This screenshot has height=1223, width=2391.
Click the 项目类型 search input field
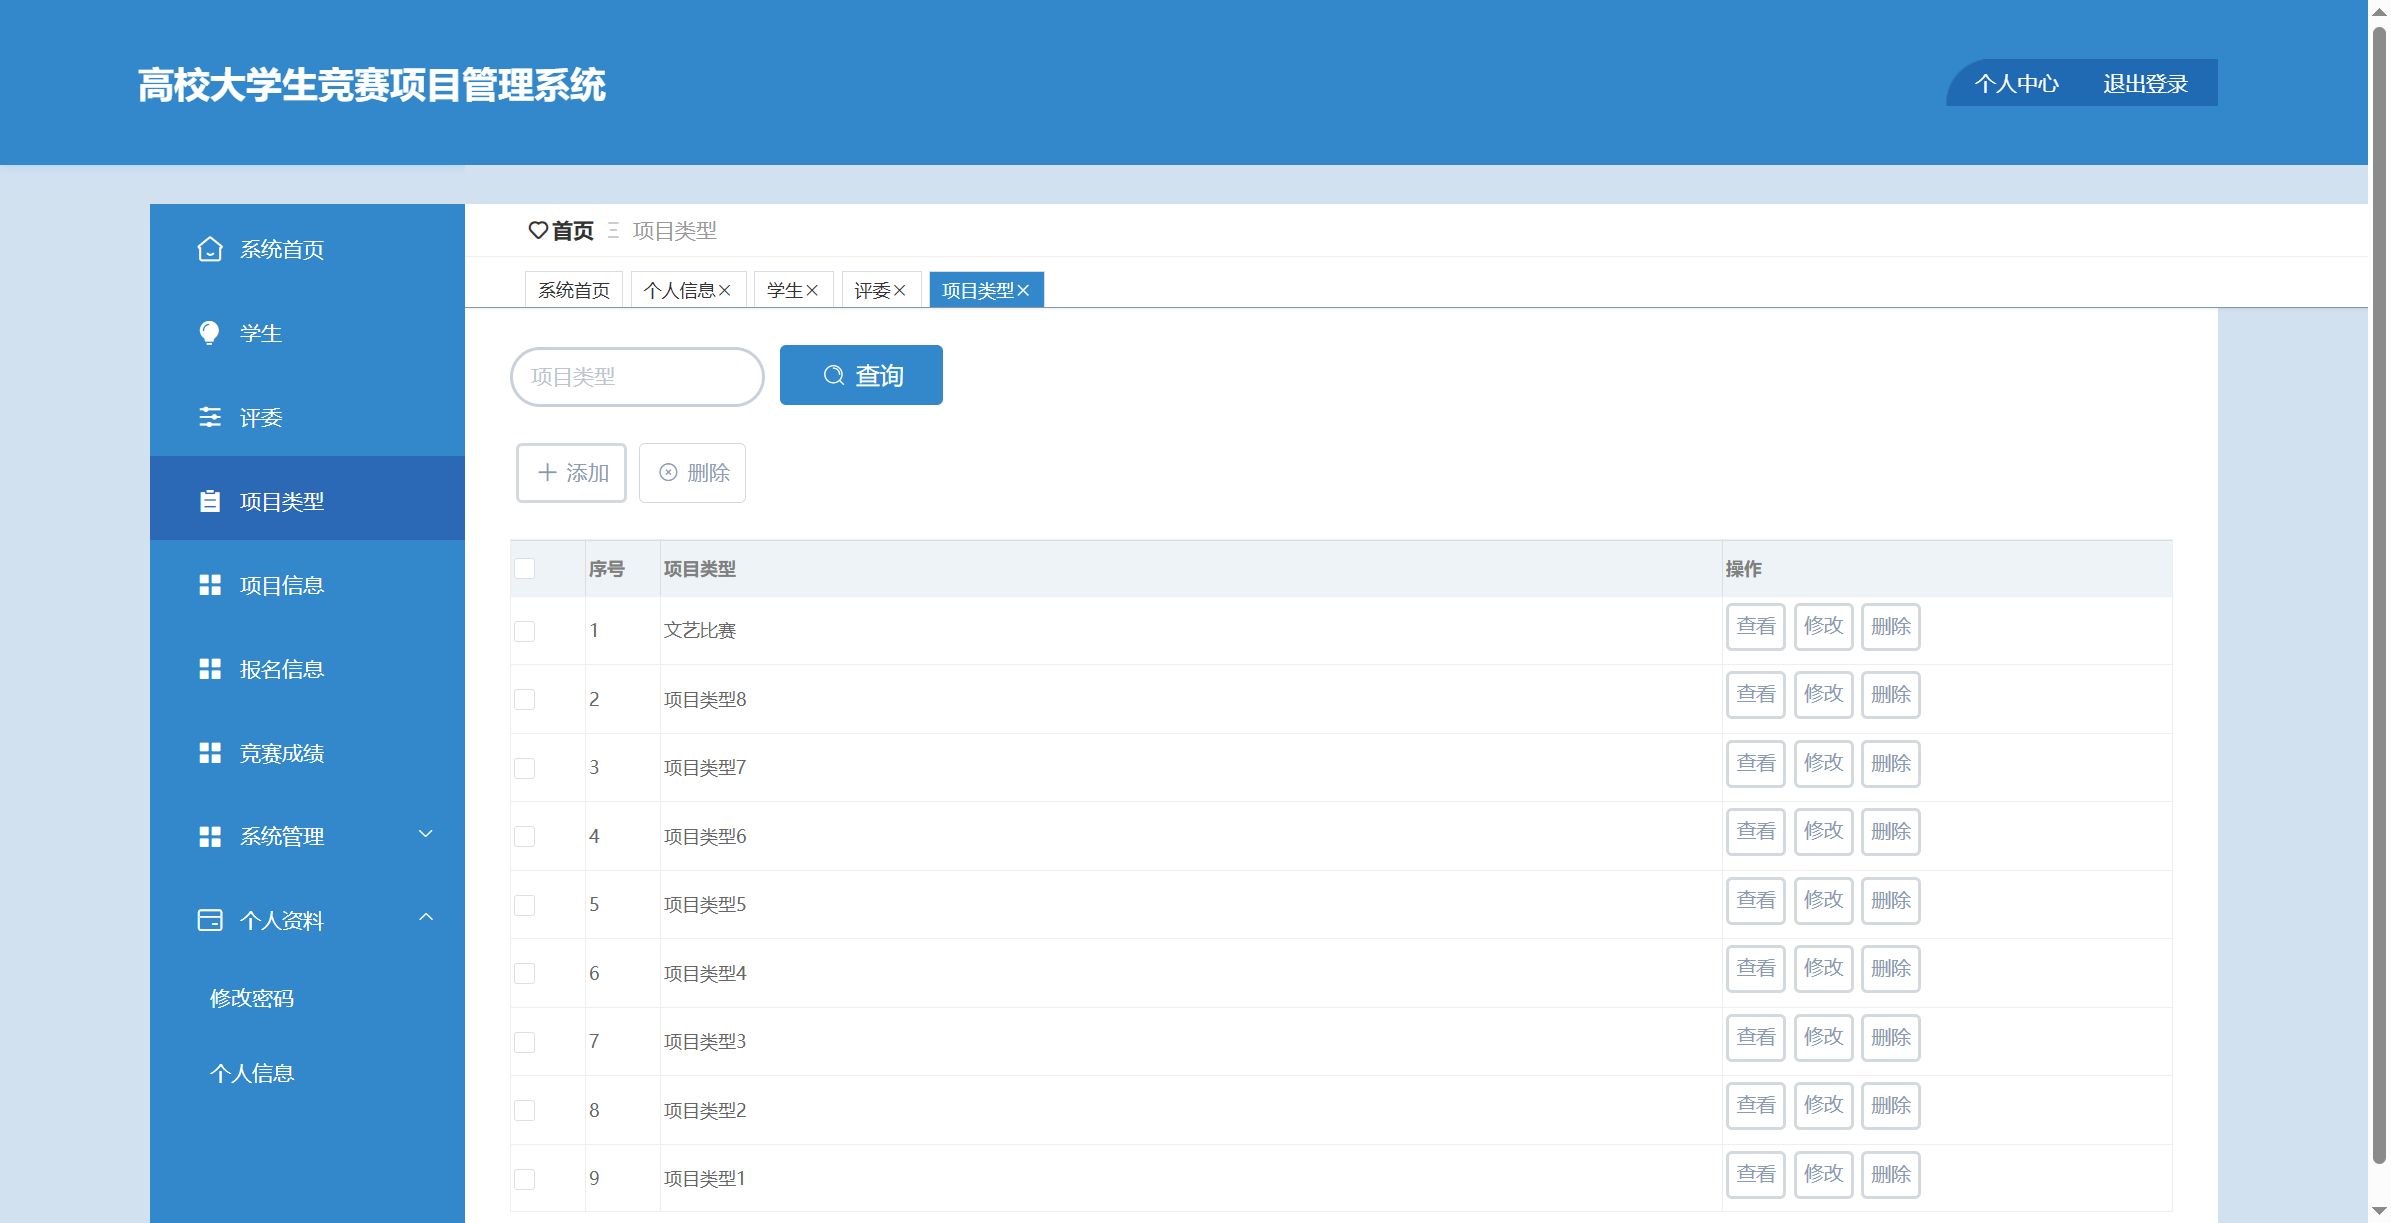[637, 377]
